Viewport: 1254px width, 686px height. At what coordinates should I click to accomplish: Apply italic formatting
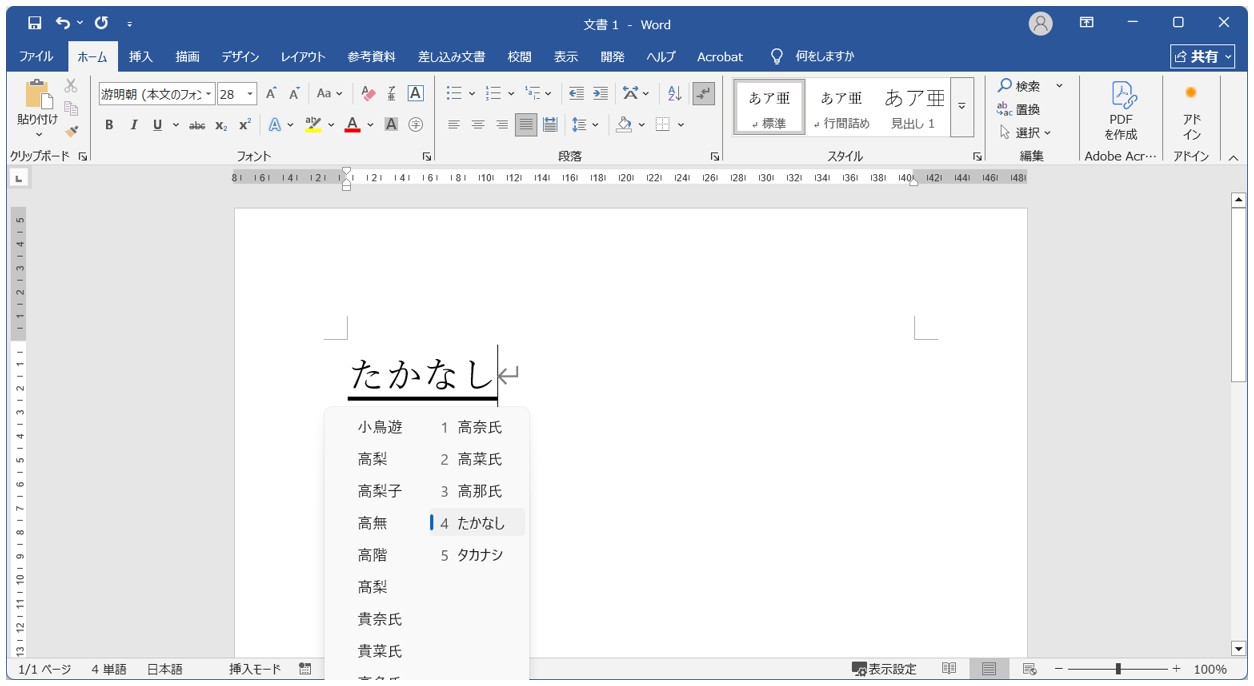pyautogui.click(x=134, y=125)
